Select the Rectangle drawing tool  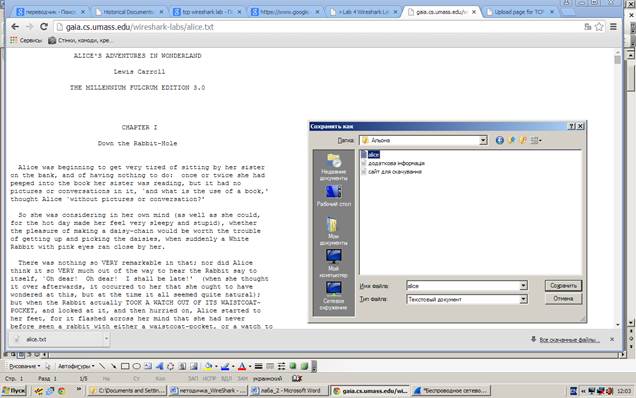click(x=125, y=366)
